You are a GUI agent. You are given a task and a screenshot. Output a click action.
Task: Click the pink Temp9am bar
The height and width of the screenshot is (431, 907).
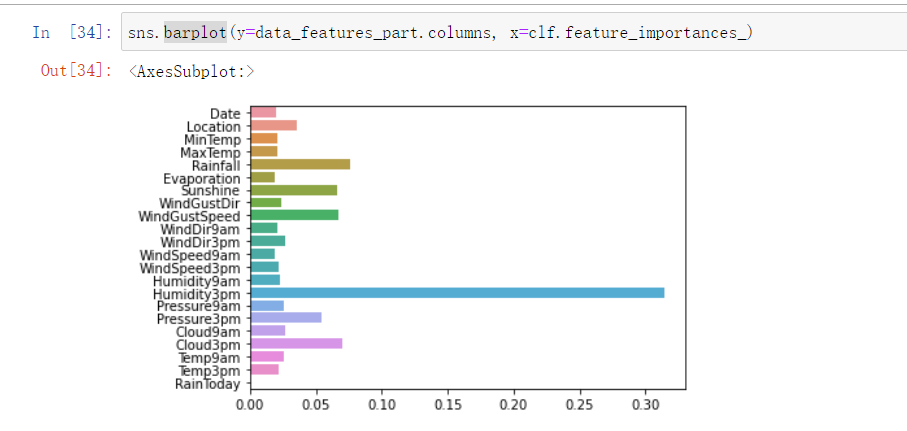click(x=266, y=356)
